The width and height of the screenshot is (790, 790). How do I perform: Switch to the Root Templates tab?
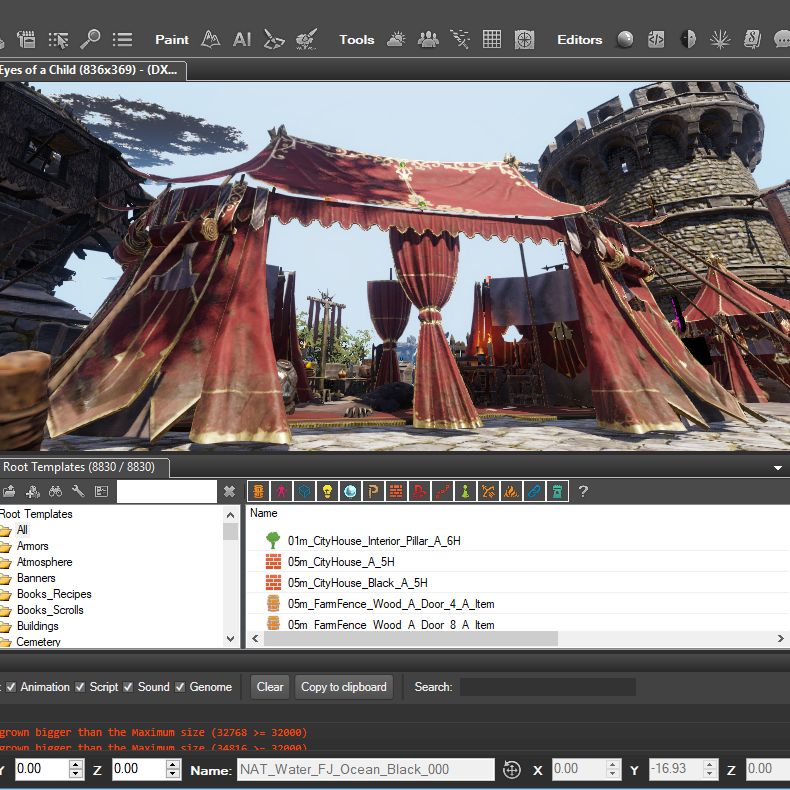[x=80, y=467]
